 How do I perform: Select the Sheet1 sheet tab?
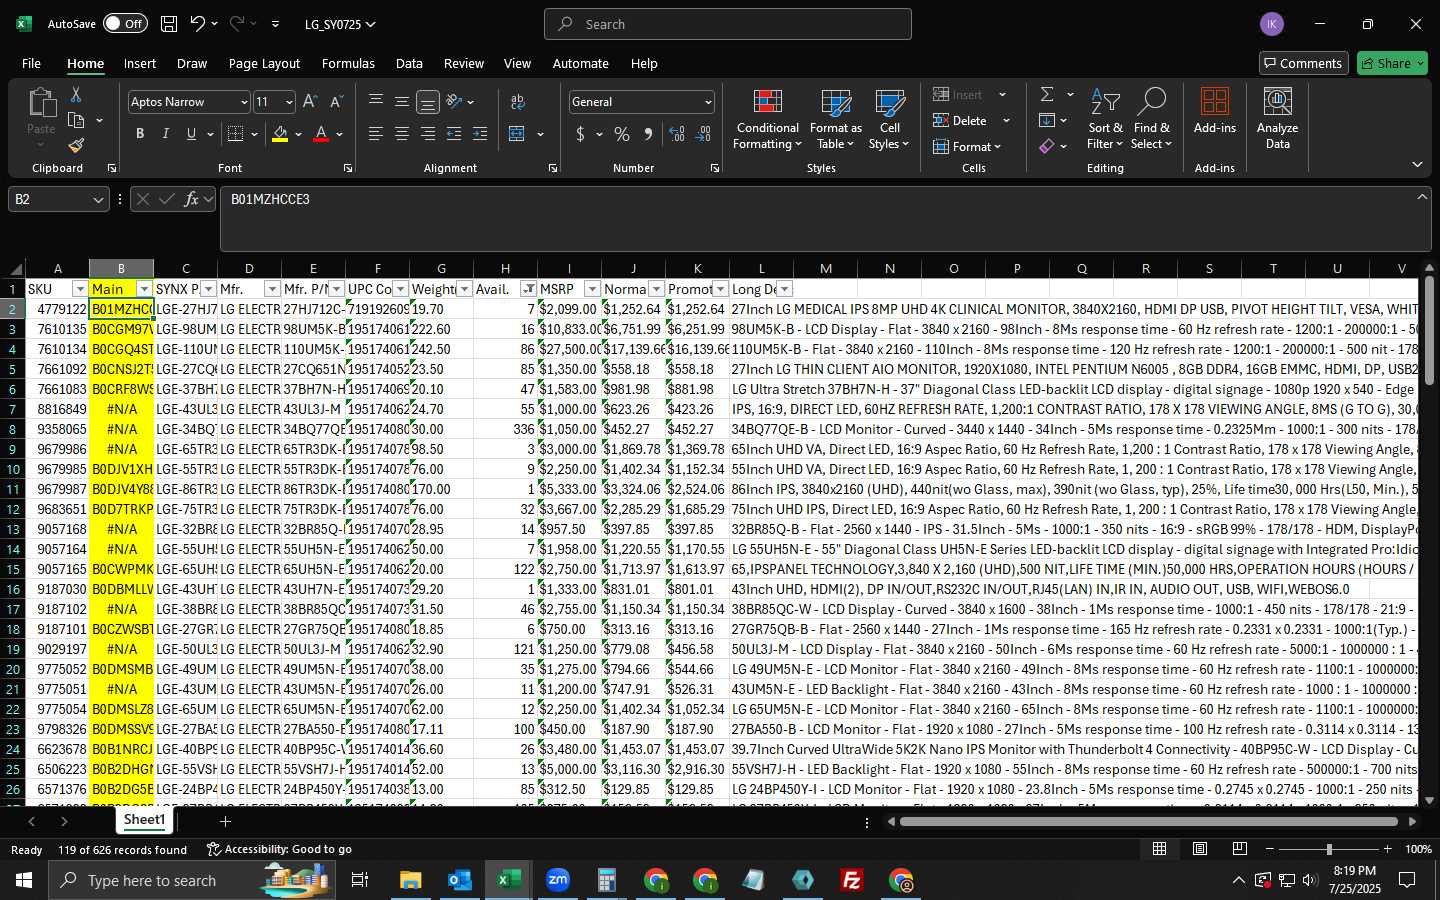click(x=144, y=820)
